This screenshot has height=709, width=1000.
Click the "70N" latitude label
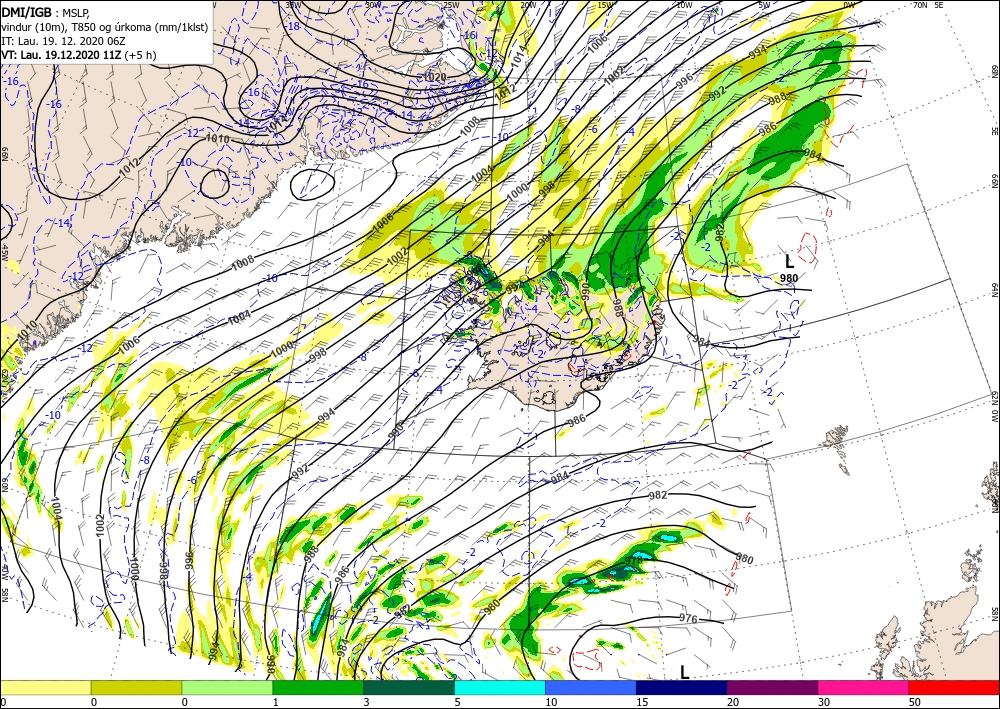click(920, 4)
